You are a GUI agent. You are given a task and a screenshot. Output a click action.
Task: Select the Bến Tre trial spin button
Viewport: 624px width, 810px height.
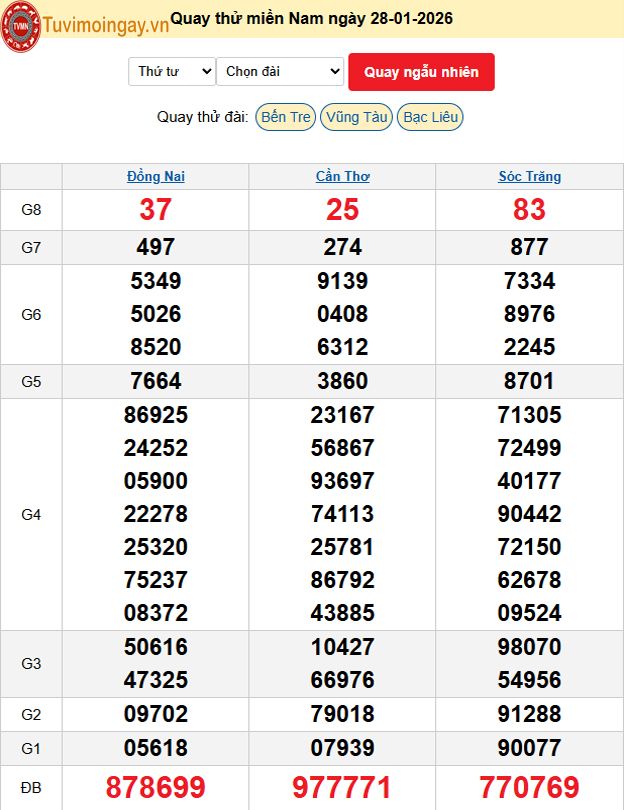[x=285, y=117]
